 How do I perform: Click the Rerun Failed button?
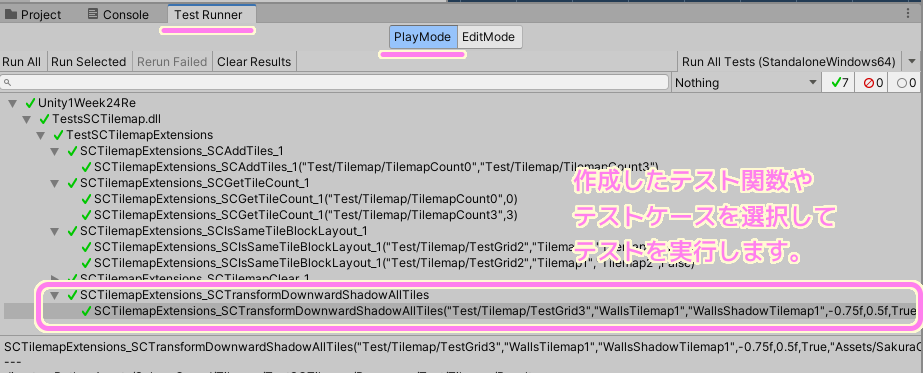(172, 62)
